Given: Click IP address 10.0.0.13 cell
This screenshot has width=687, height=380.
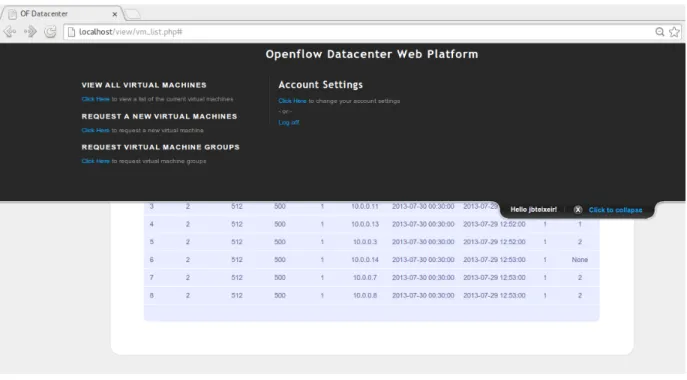Looking at the screenshot, I should [365, 224].
